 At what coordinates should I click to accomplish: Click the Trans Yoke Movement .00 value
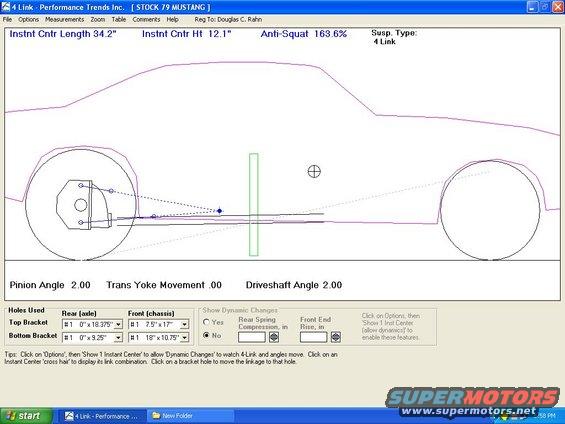pyautogui.click(x=164, y=285)
